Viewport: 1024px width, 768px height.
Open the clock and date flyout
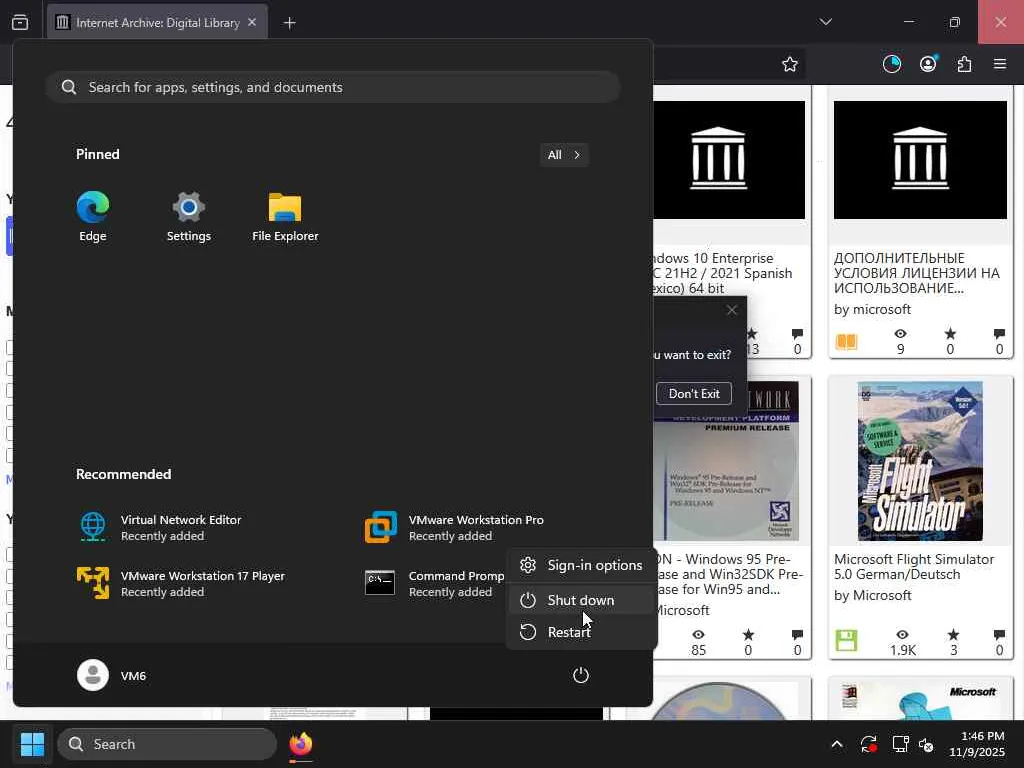pos(977,744)
